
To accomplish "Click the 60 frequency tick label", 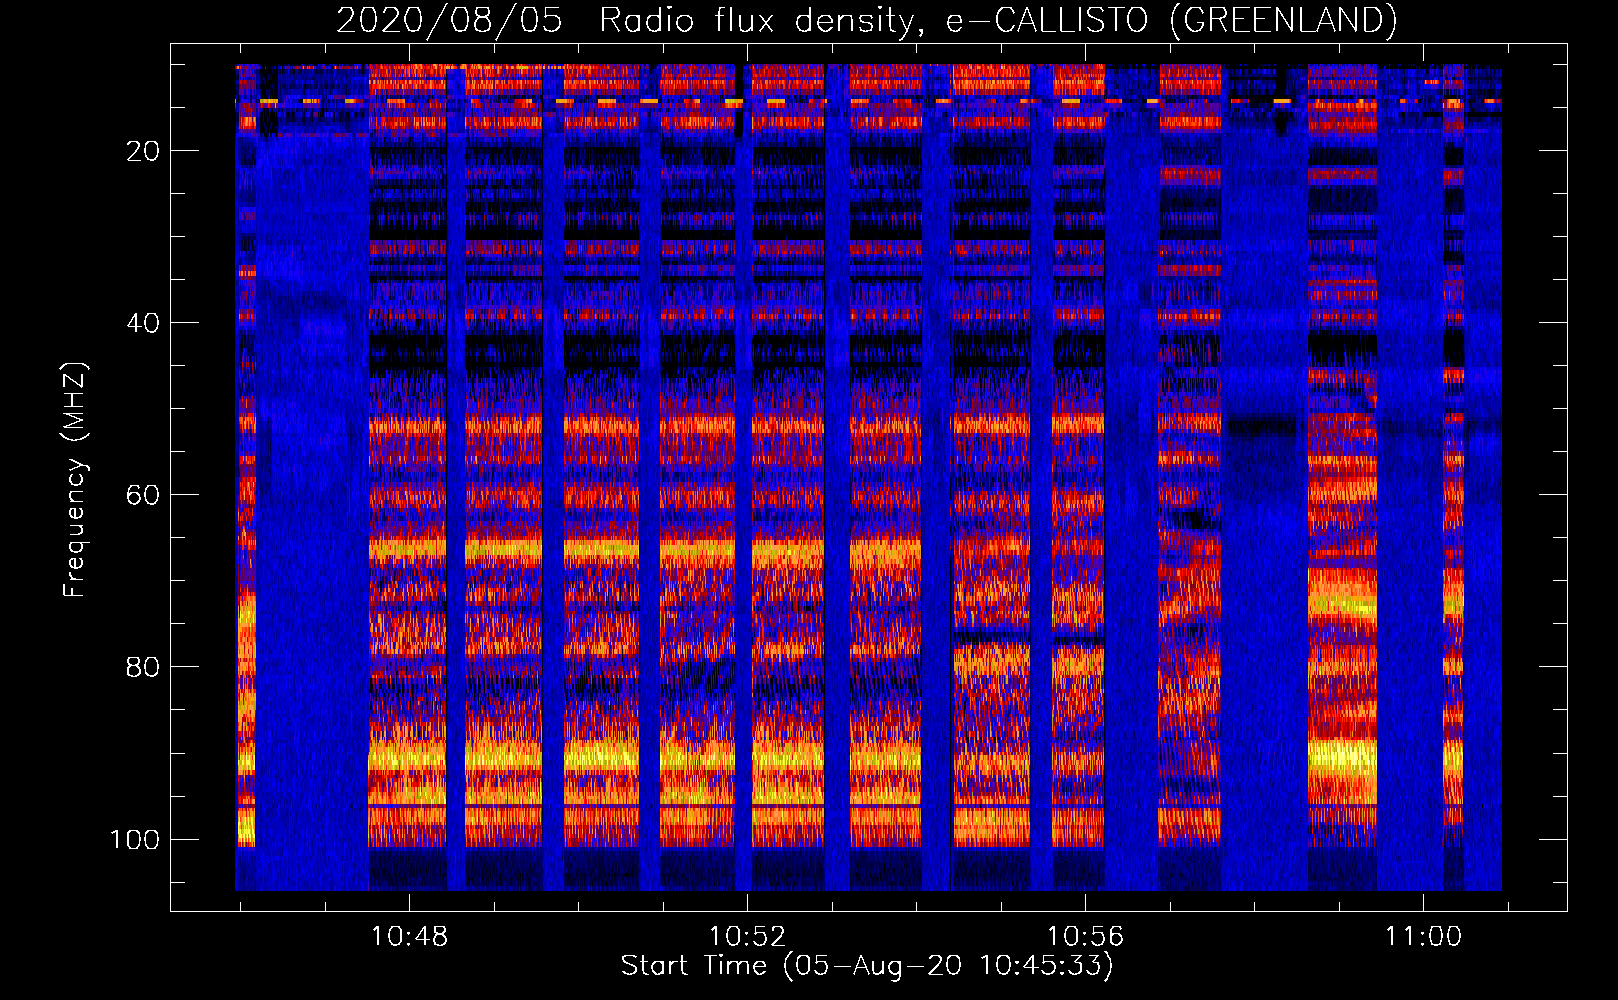I will 143,495.
